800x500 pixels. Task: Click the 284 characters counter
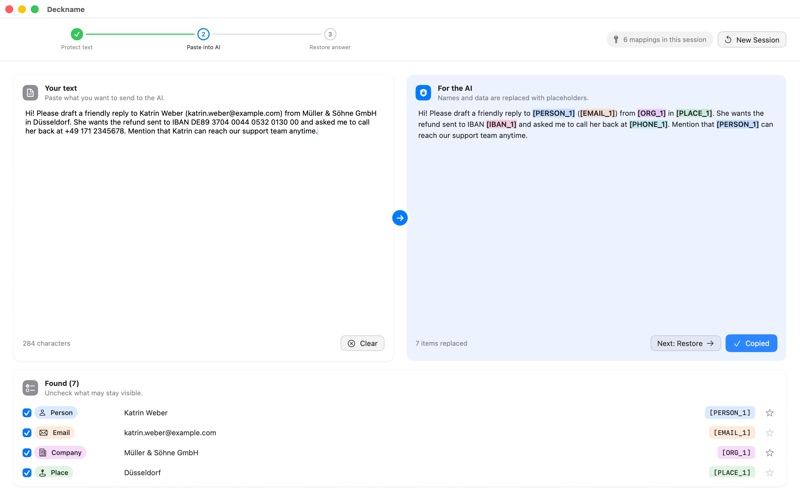tap(46, 343)
